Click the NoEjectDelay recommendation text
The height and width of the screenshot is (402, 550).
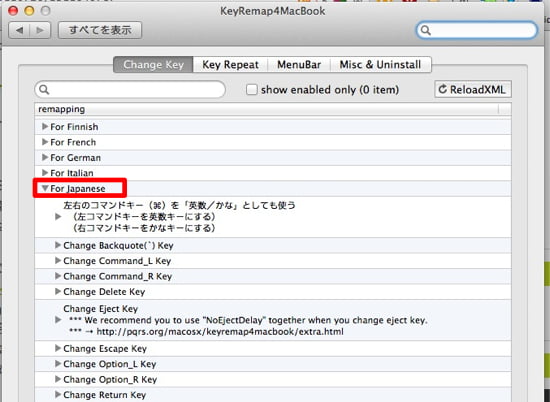[248, 320]
